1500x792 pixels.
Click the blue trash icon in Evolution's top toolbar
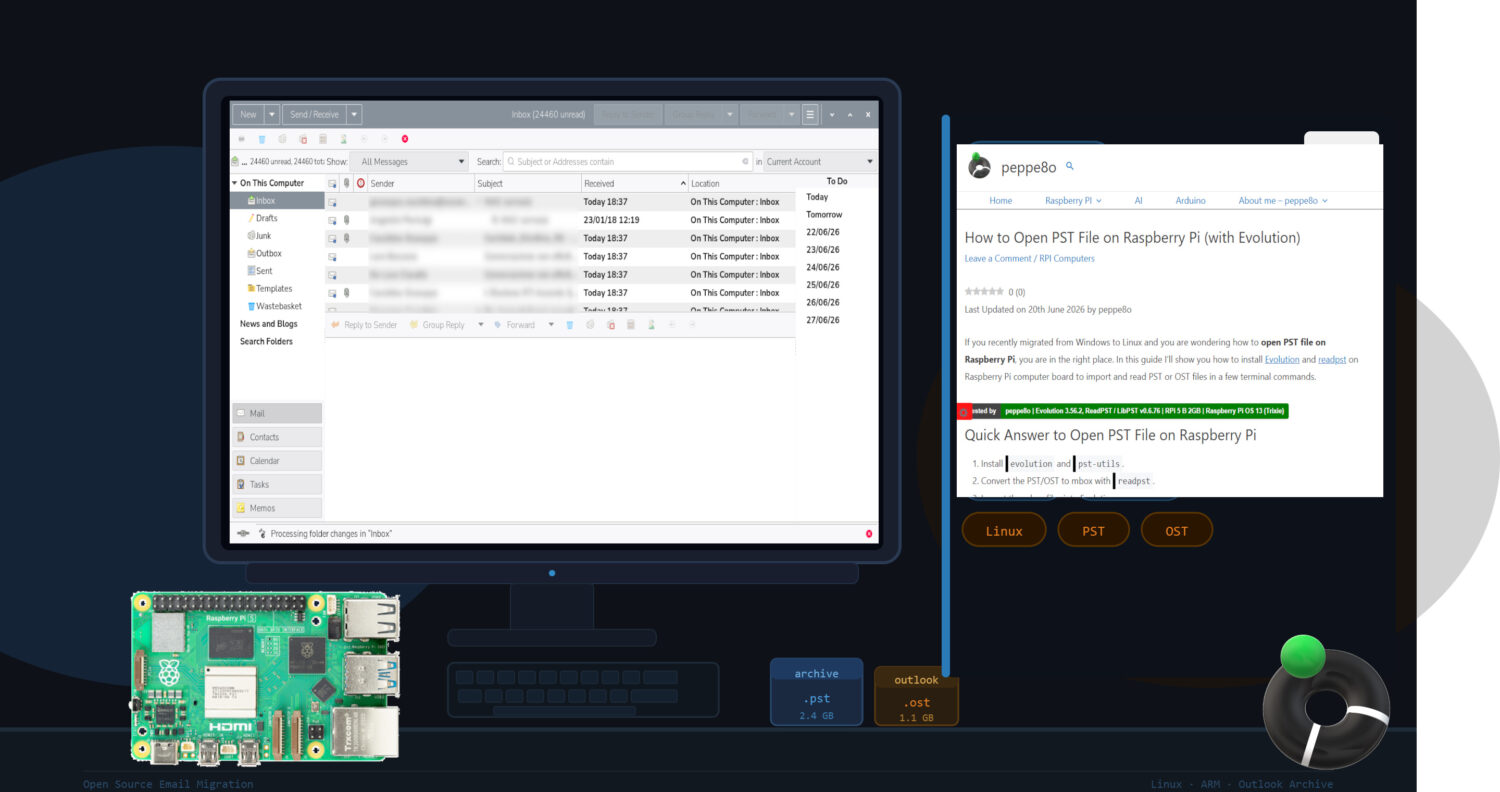click(x=261, y=139)
